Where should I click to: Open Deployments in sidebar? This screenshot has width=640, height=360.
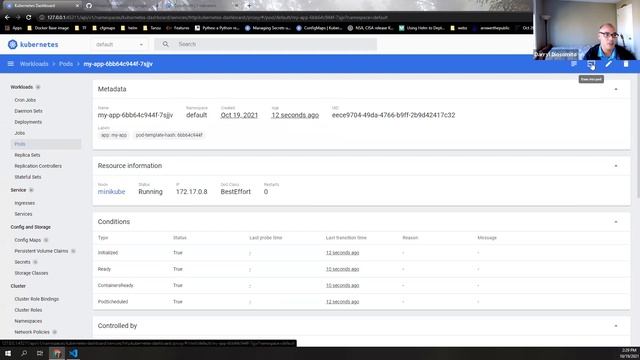pyautogui.click(x=28, y=122)
